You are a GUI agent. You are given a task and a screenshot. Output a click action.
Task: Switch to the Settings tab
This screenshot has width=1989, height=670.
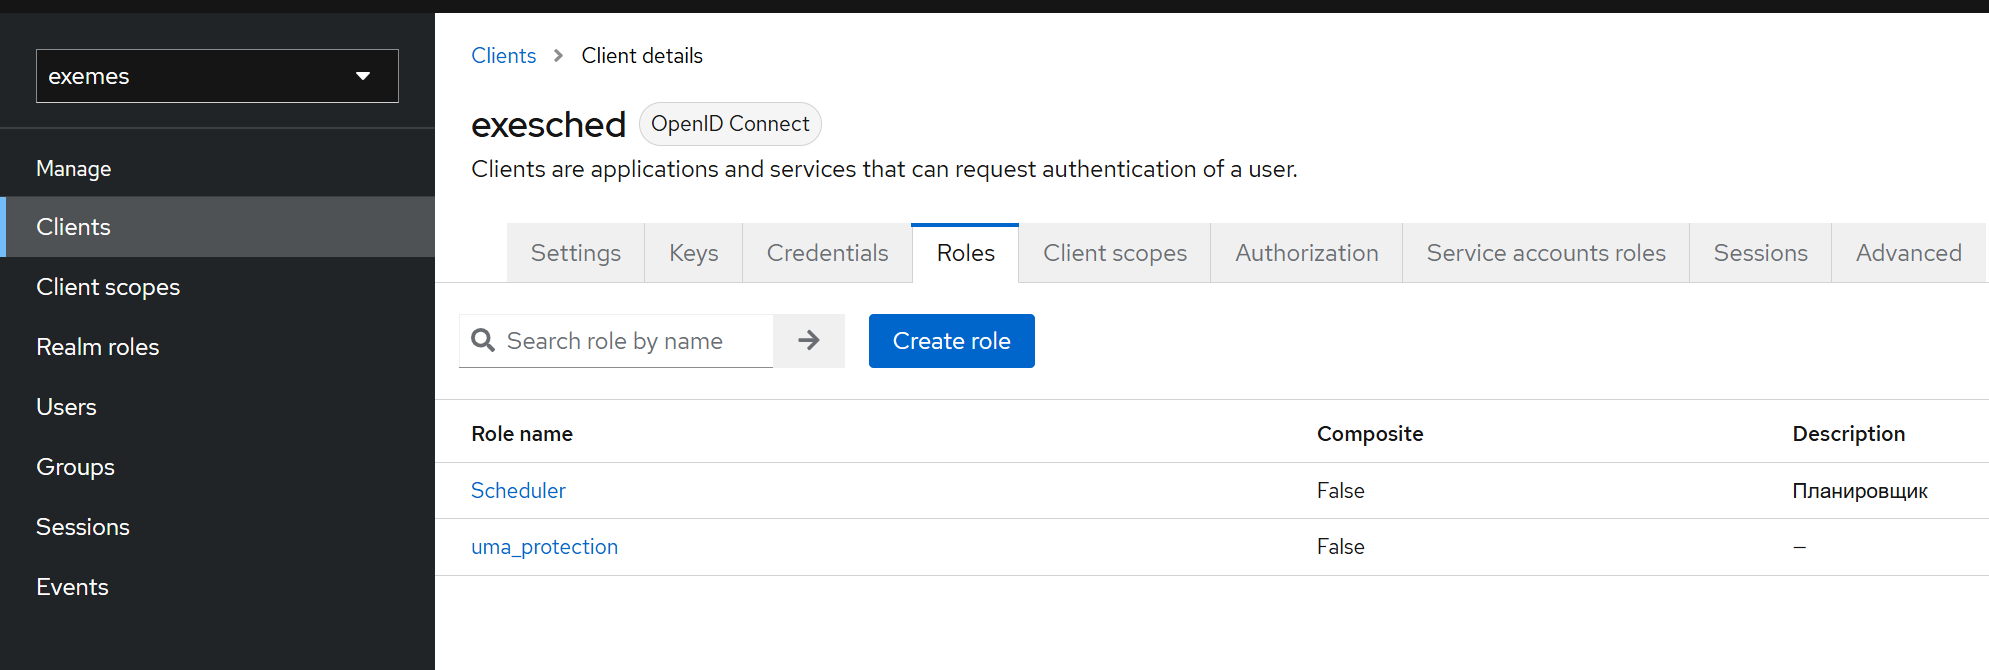click(x=575, y=253)
